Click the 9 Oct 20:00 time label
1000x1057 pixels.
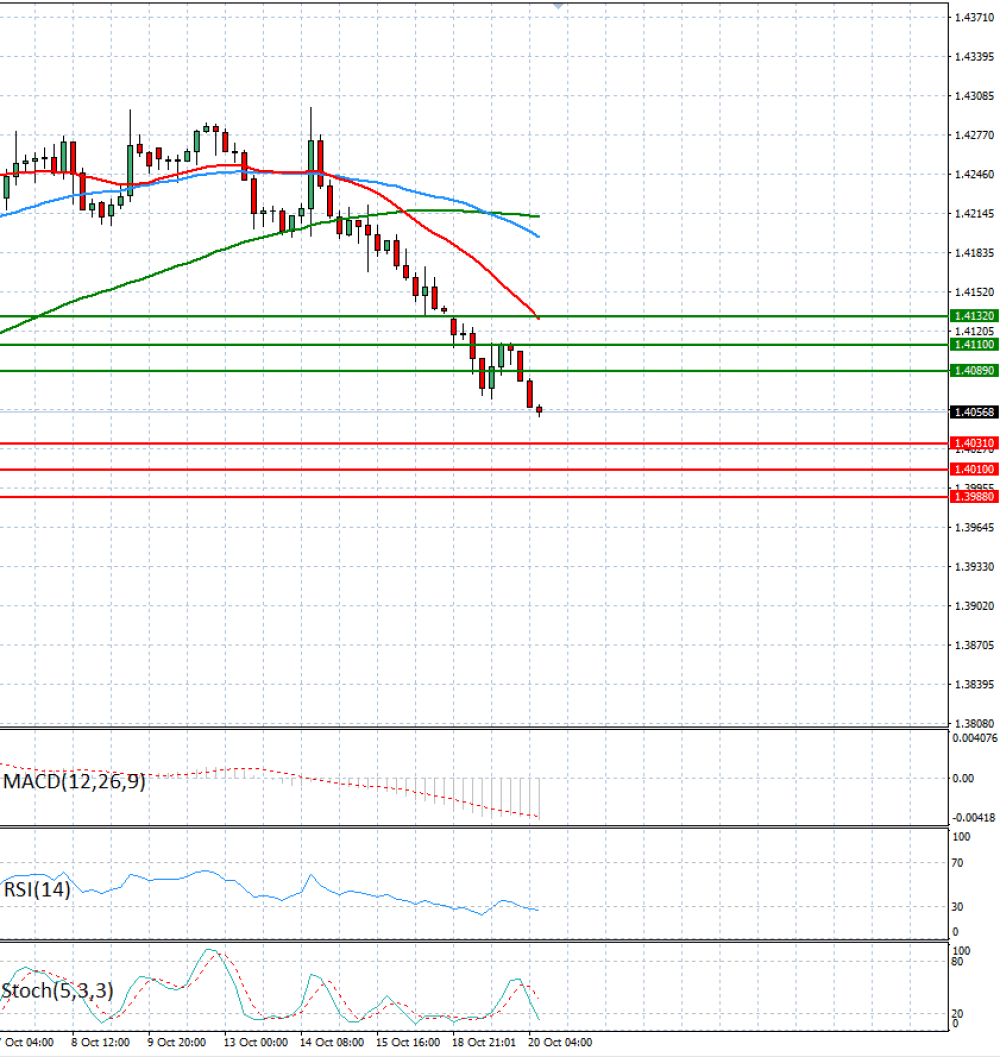(177, 1042)
